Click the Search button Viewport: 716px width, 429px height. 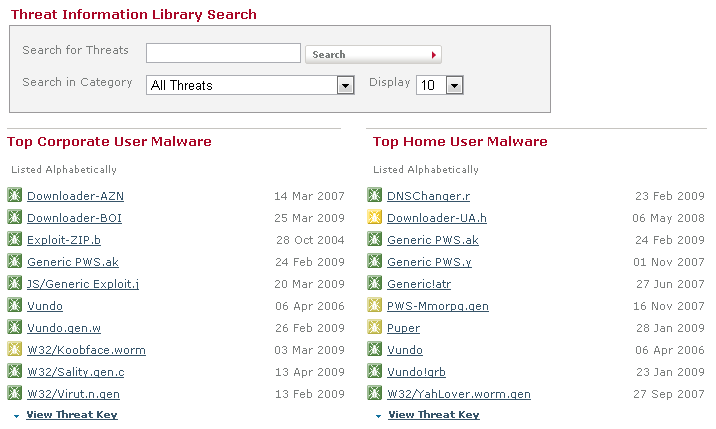pyautogui.click(x=373, y=54)
